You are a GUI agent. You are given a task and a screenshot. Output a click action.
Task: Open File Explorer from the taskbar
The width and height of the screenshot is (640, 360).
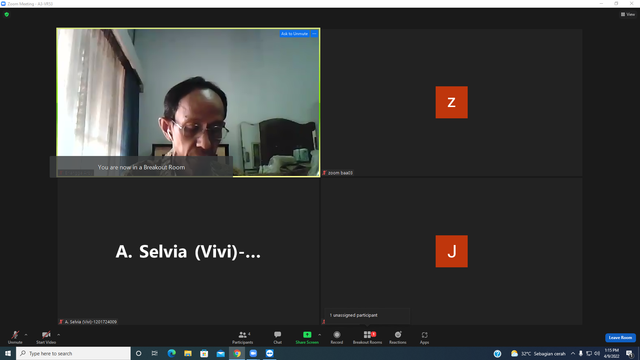tap(188, 353)
